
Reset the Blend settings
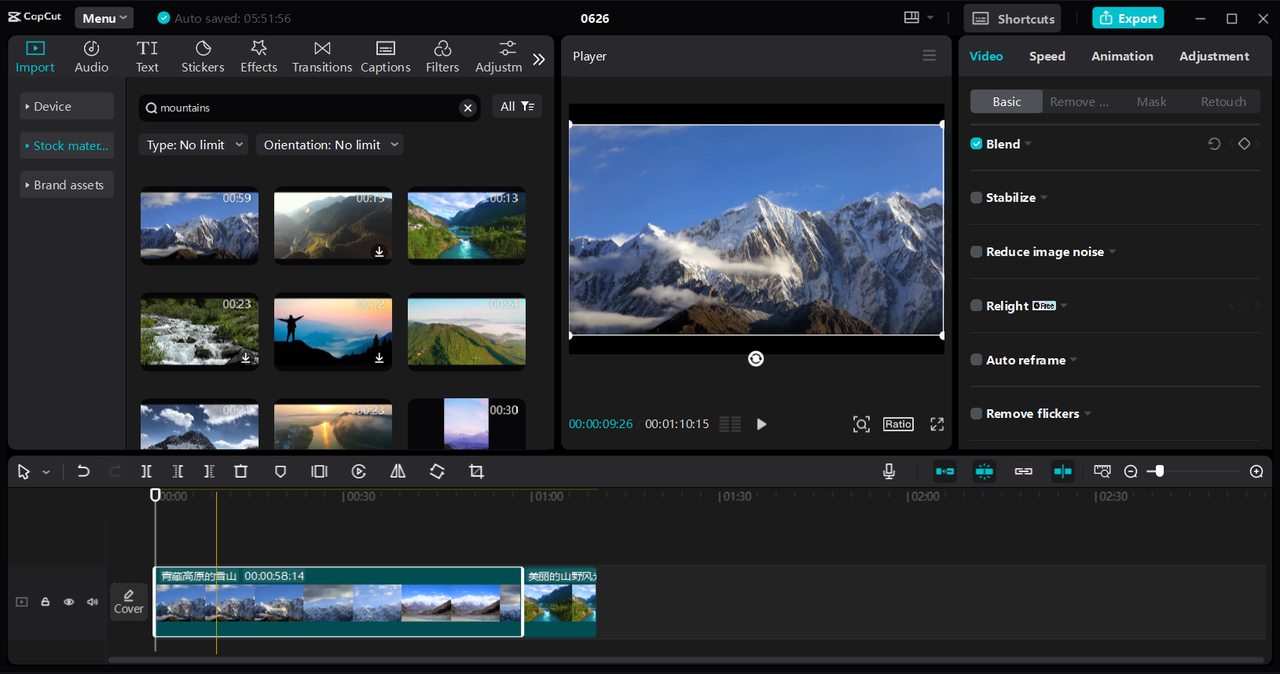[1214, 144]
